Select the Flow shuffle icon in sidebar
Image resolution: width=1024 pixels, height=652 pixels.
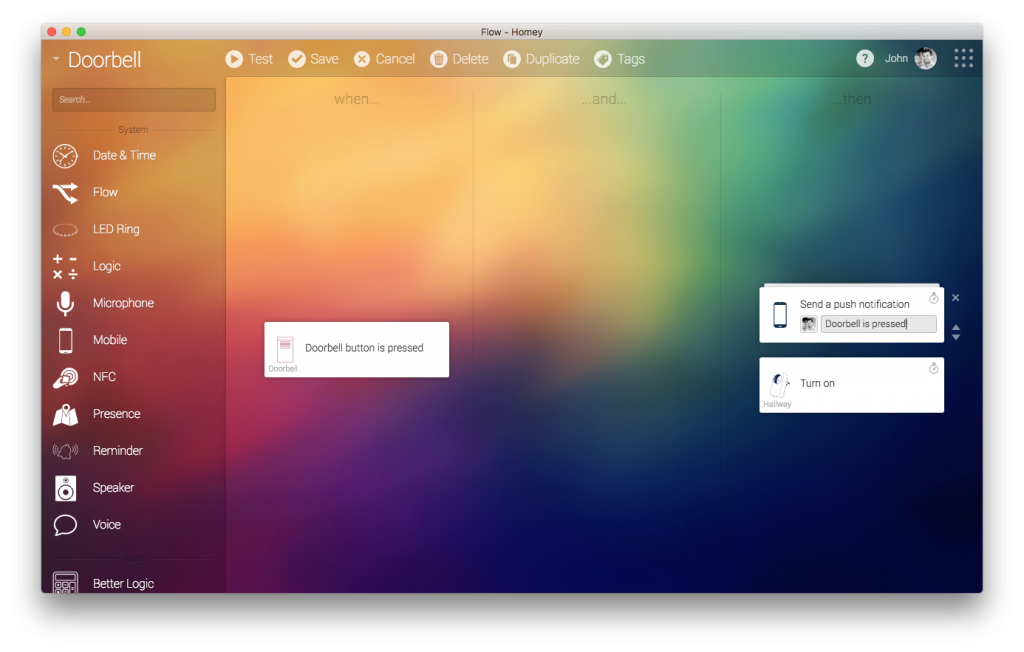tap(65, 193)
